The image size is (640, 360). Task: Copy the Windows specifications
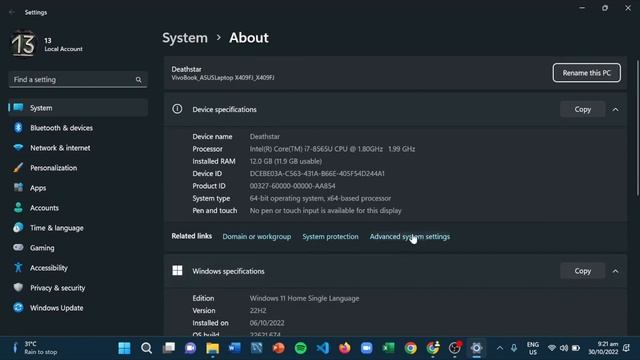tap(582, 271)
